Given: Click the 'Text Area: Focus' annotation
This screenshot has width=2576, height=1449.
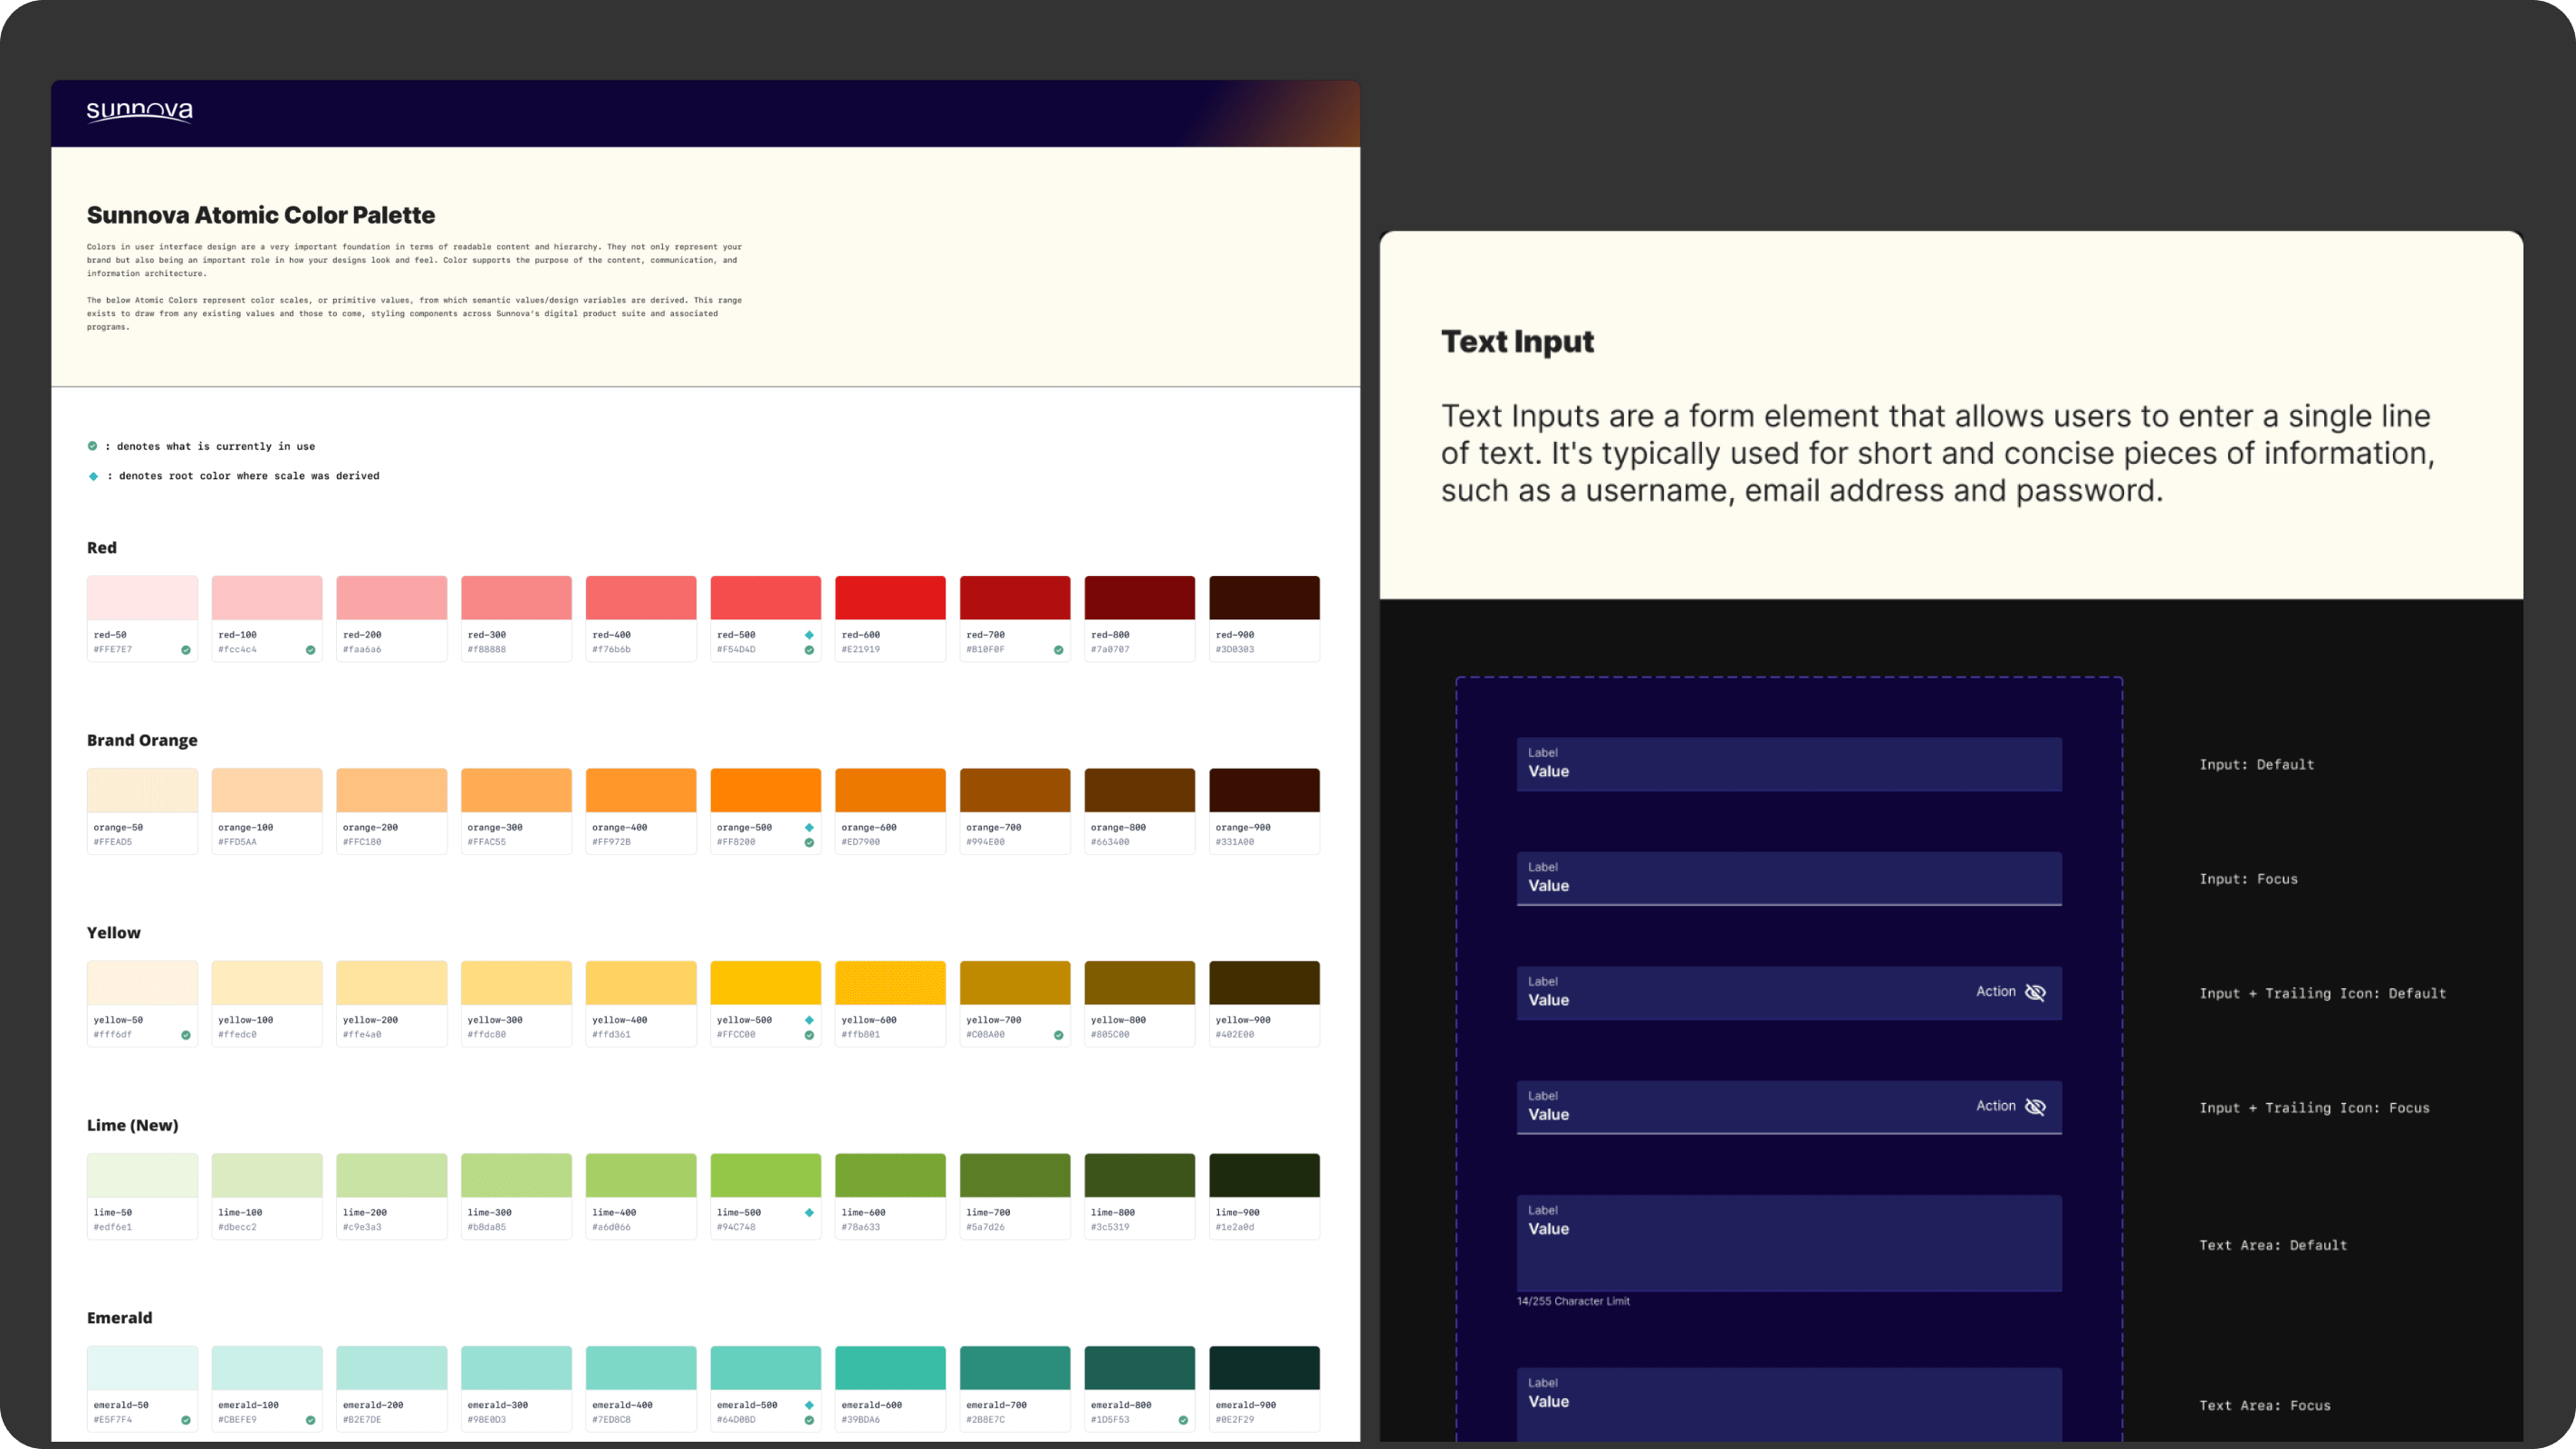Looking at the screenshot, I should click(2264, 1406).
